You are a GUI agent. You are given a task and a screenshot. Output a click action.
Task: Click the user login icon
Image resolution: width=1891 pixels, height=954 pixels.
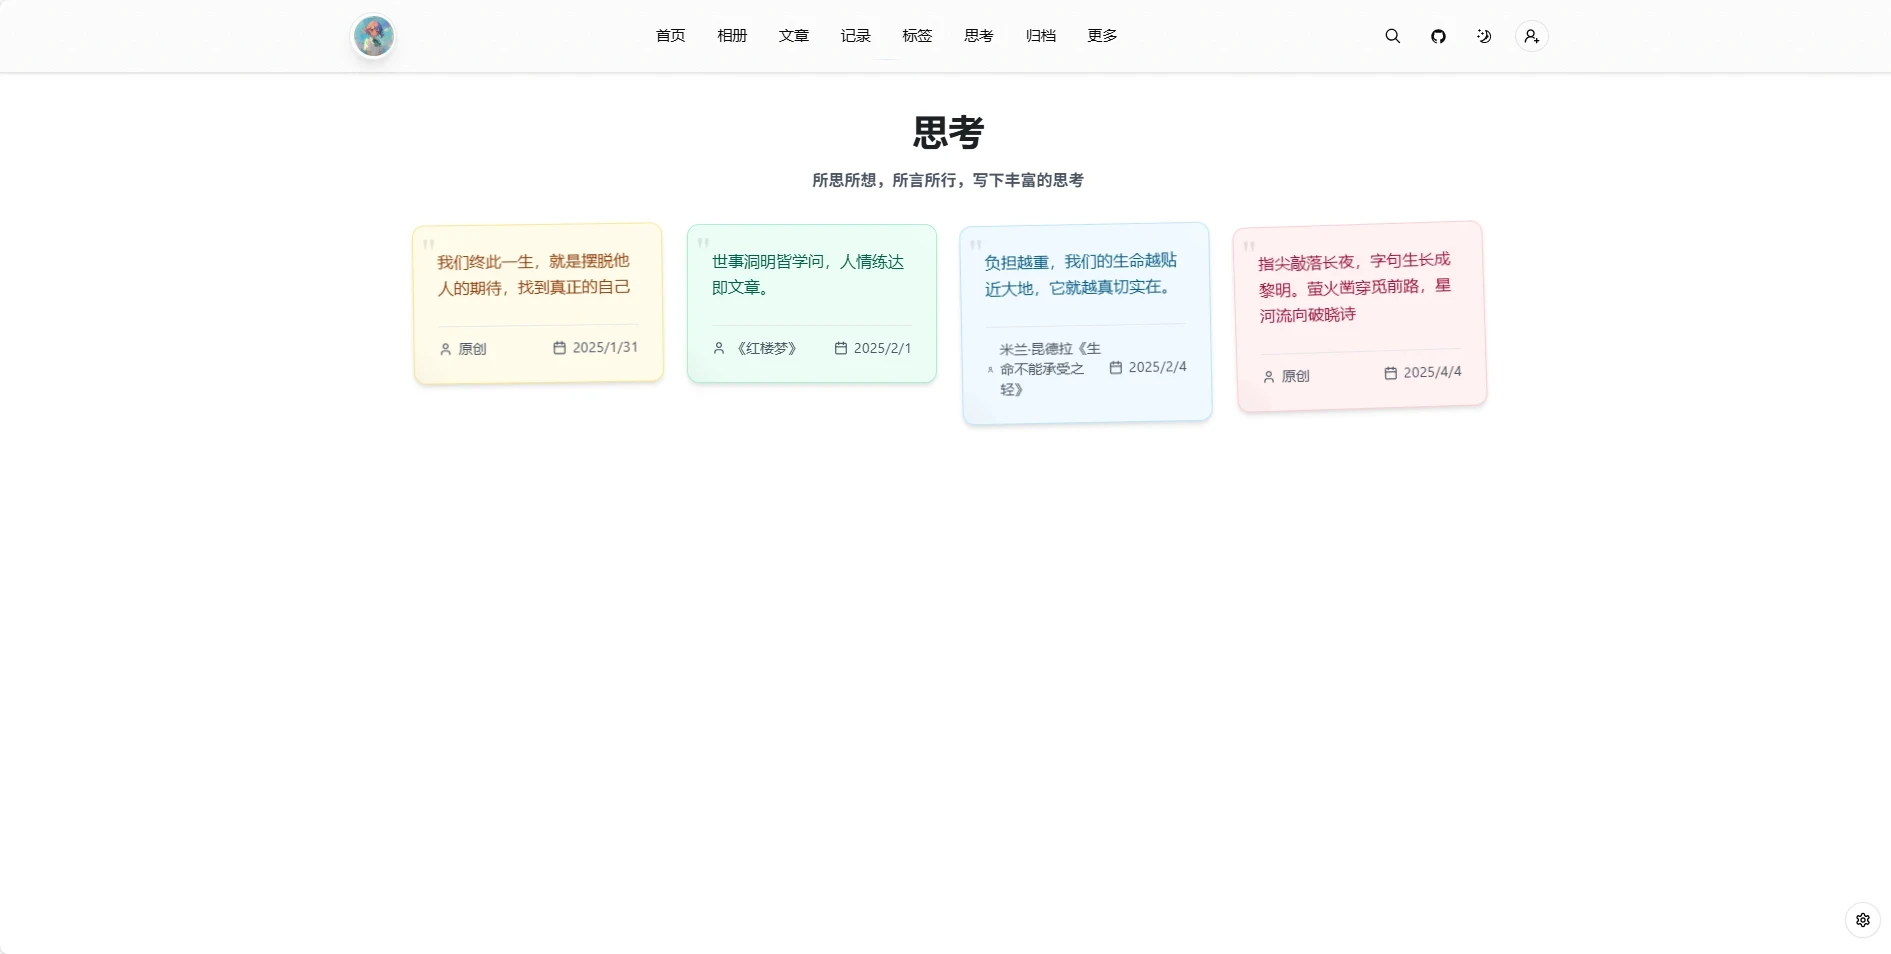click(1531, 36)
